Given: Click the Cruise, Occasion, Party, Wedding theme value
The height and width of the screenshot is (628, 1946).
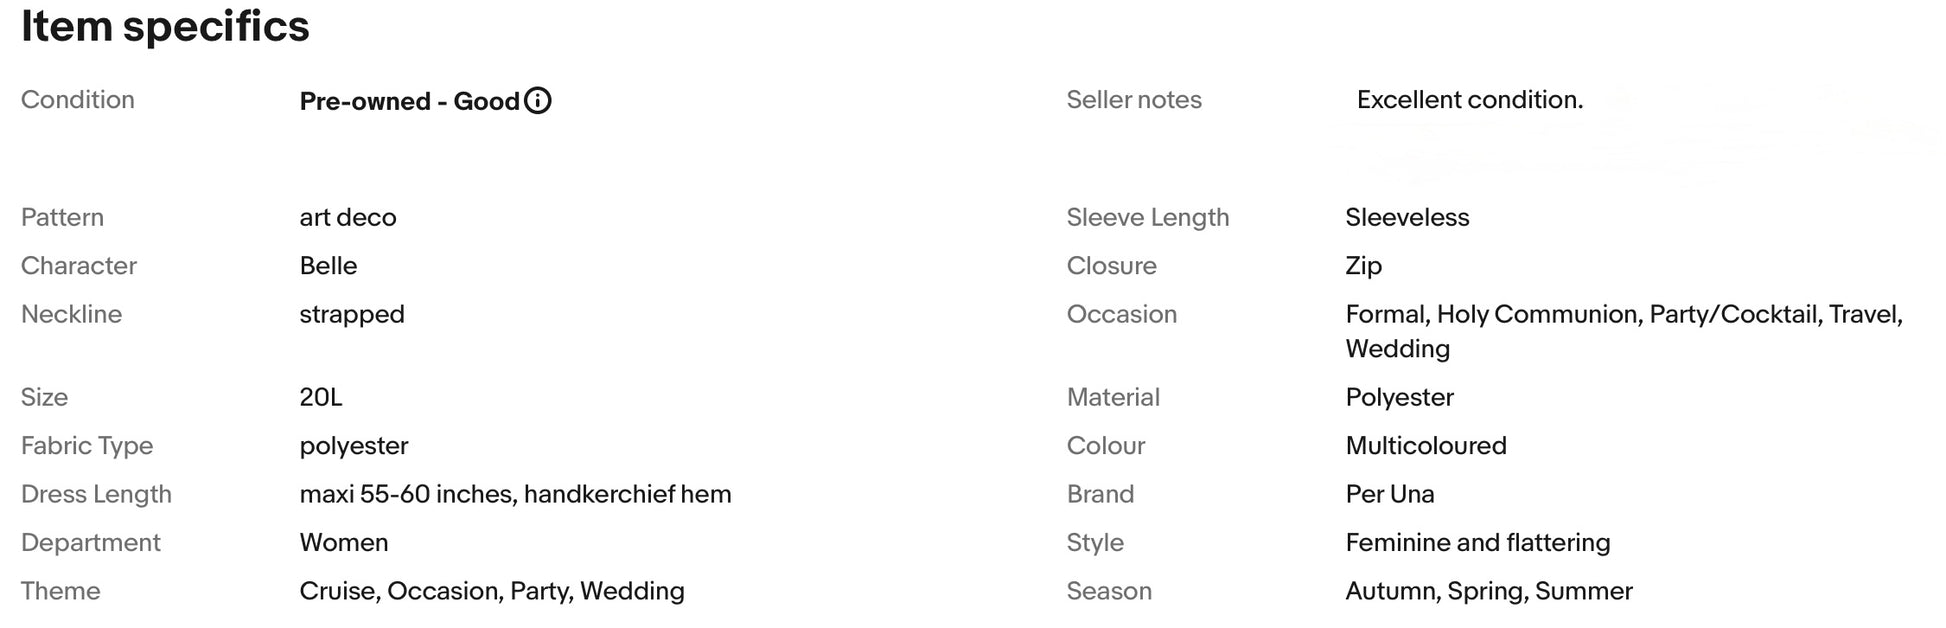Looking at the screenshot, I should pos(492,591).
